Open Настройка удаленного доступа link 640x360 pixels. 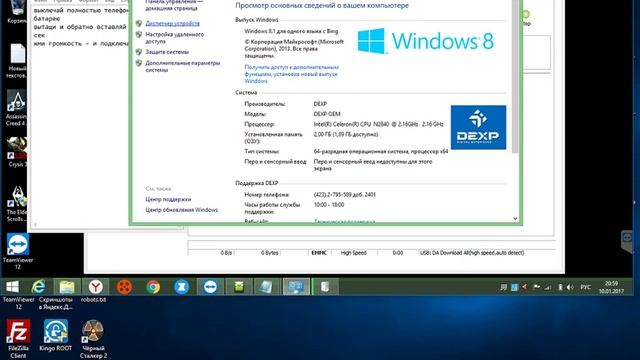pos(174,38)
